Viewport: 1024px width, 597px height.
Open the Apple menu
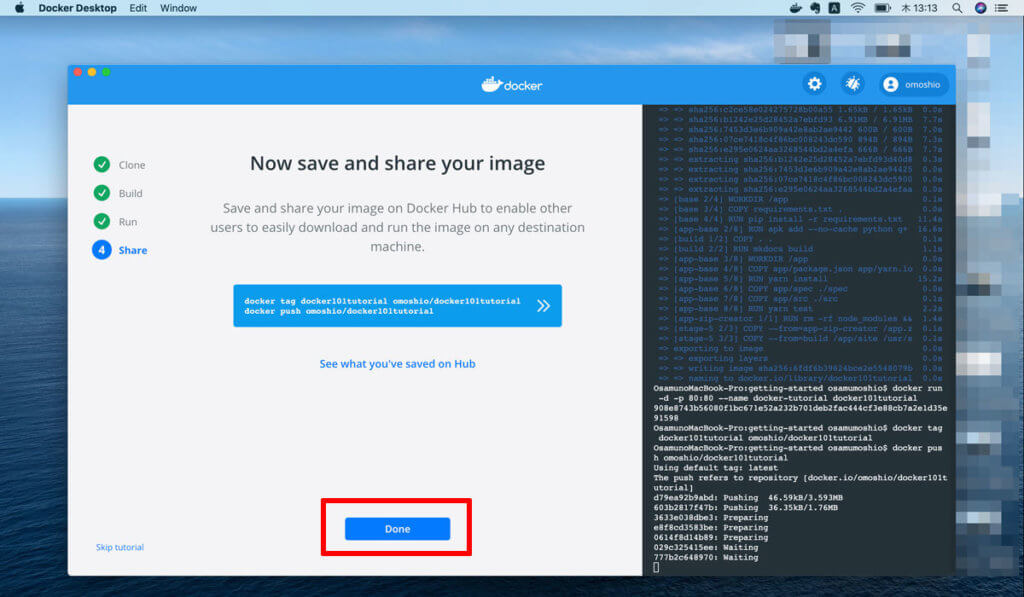pyautogui.click(x=19, y=8)
